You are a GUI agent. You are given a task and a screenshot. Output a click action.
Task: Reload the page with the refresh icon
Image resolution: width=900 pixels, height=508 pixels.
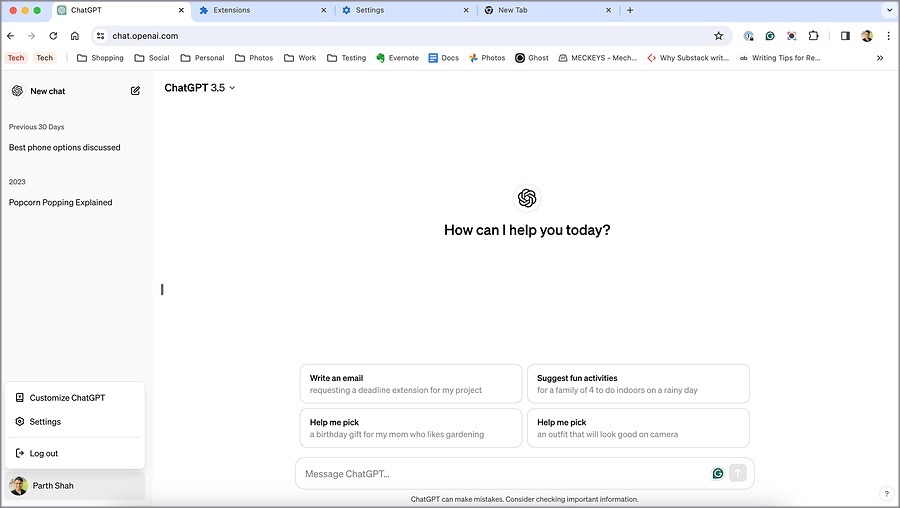click(x=53, y=36)
